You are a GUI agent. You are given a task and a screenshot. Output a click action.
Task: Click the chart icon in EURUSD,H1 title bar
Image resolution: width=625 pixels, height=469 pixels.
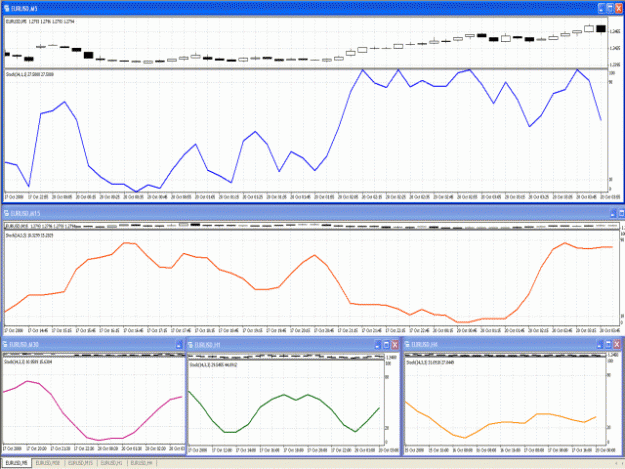pyautogui.click(x=191, y=345)
